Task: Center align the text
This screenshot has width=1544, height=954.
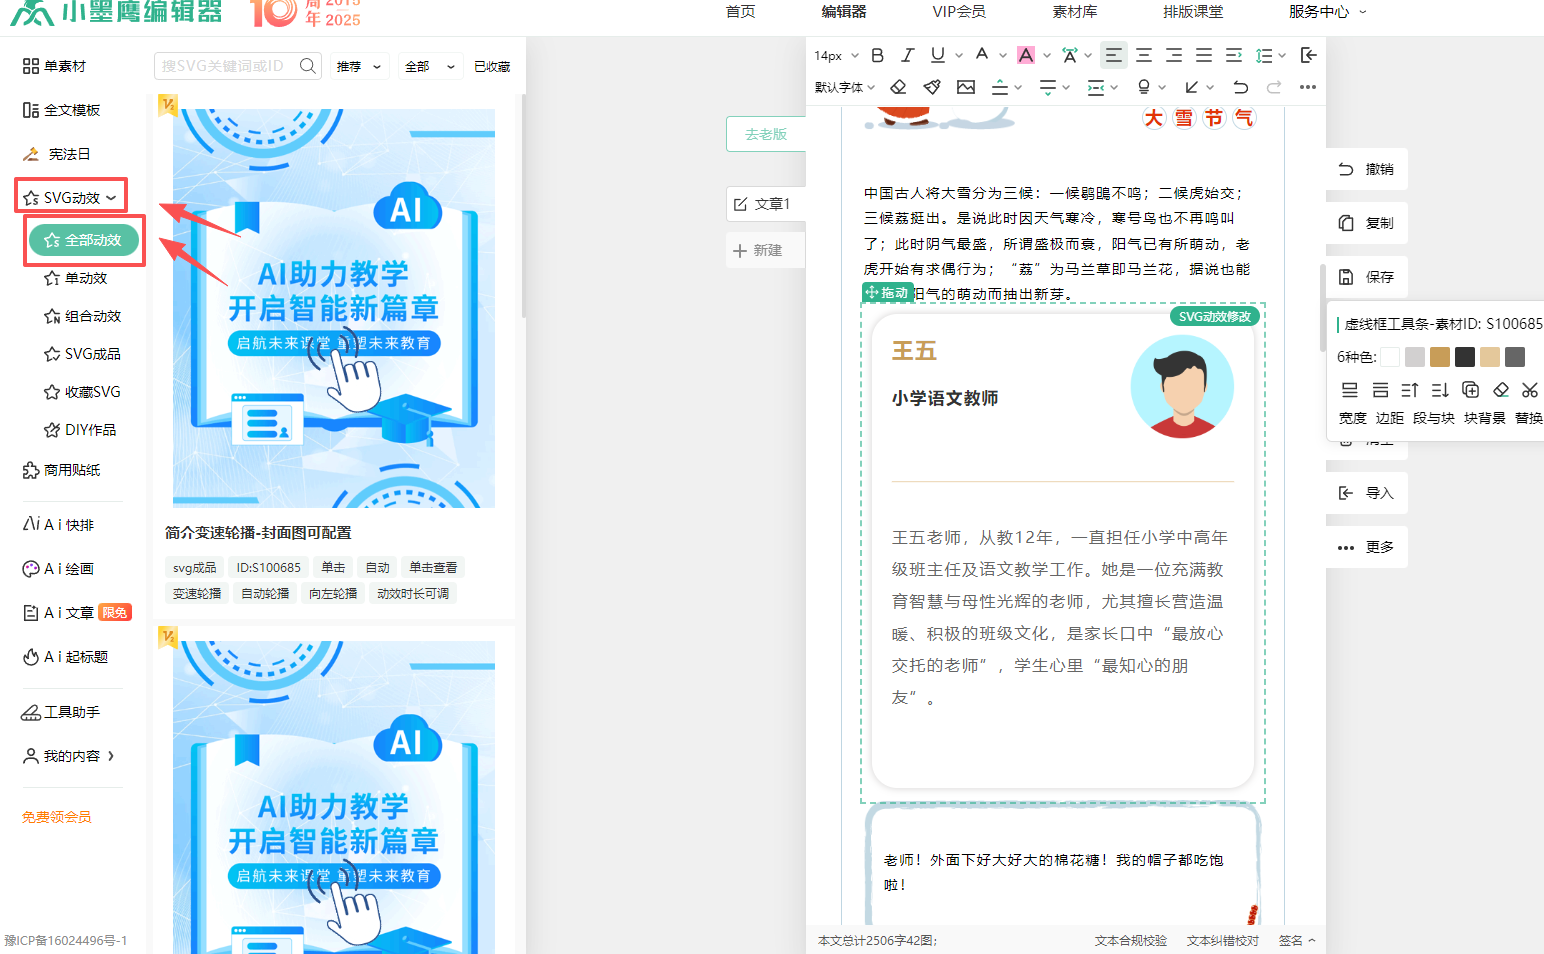Action: coord(1144,55)
